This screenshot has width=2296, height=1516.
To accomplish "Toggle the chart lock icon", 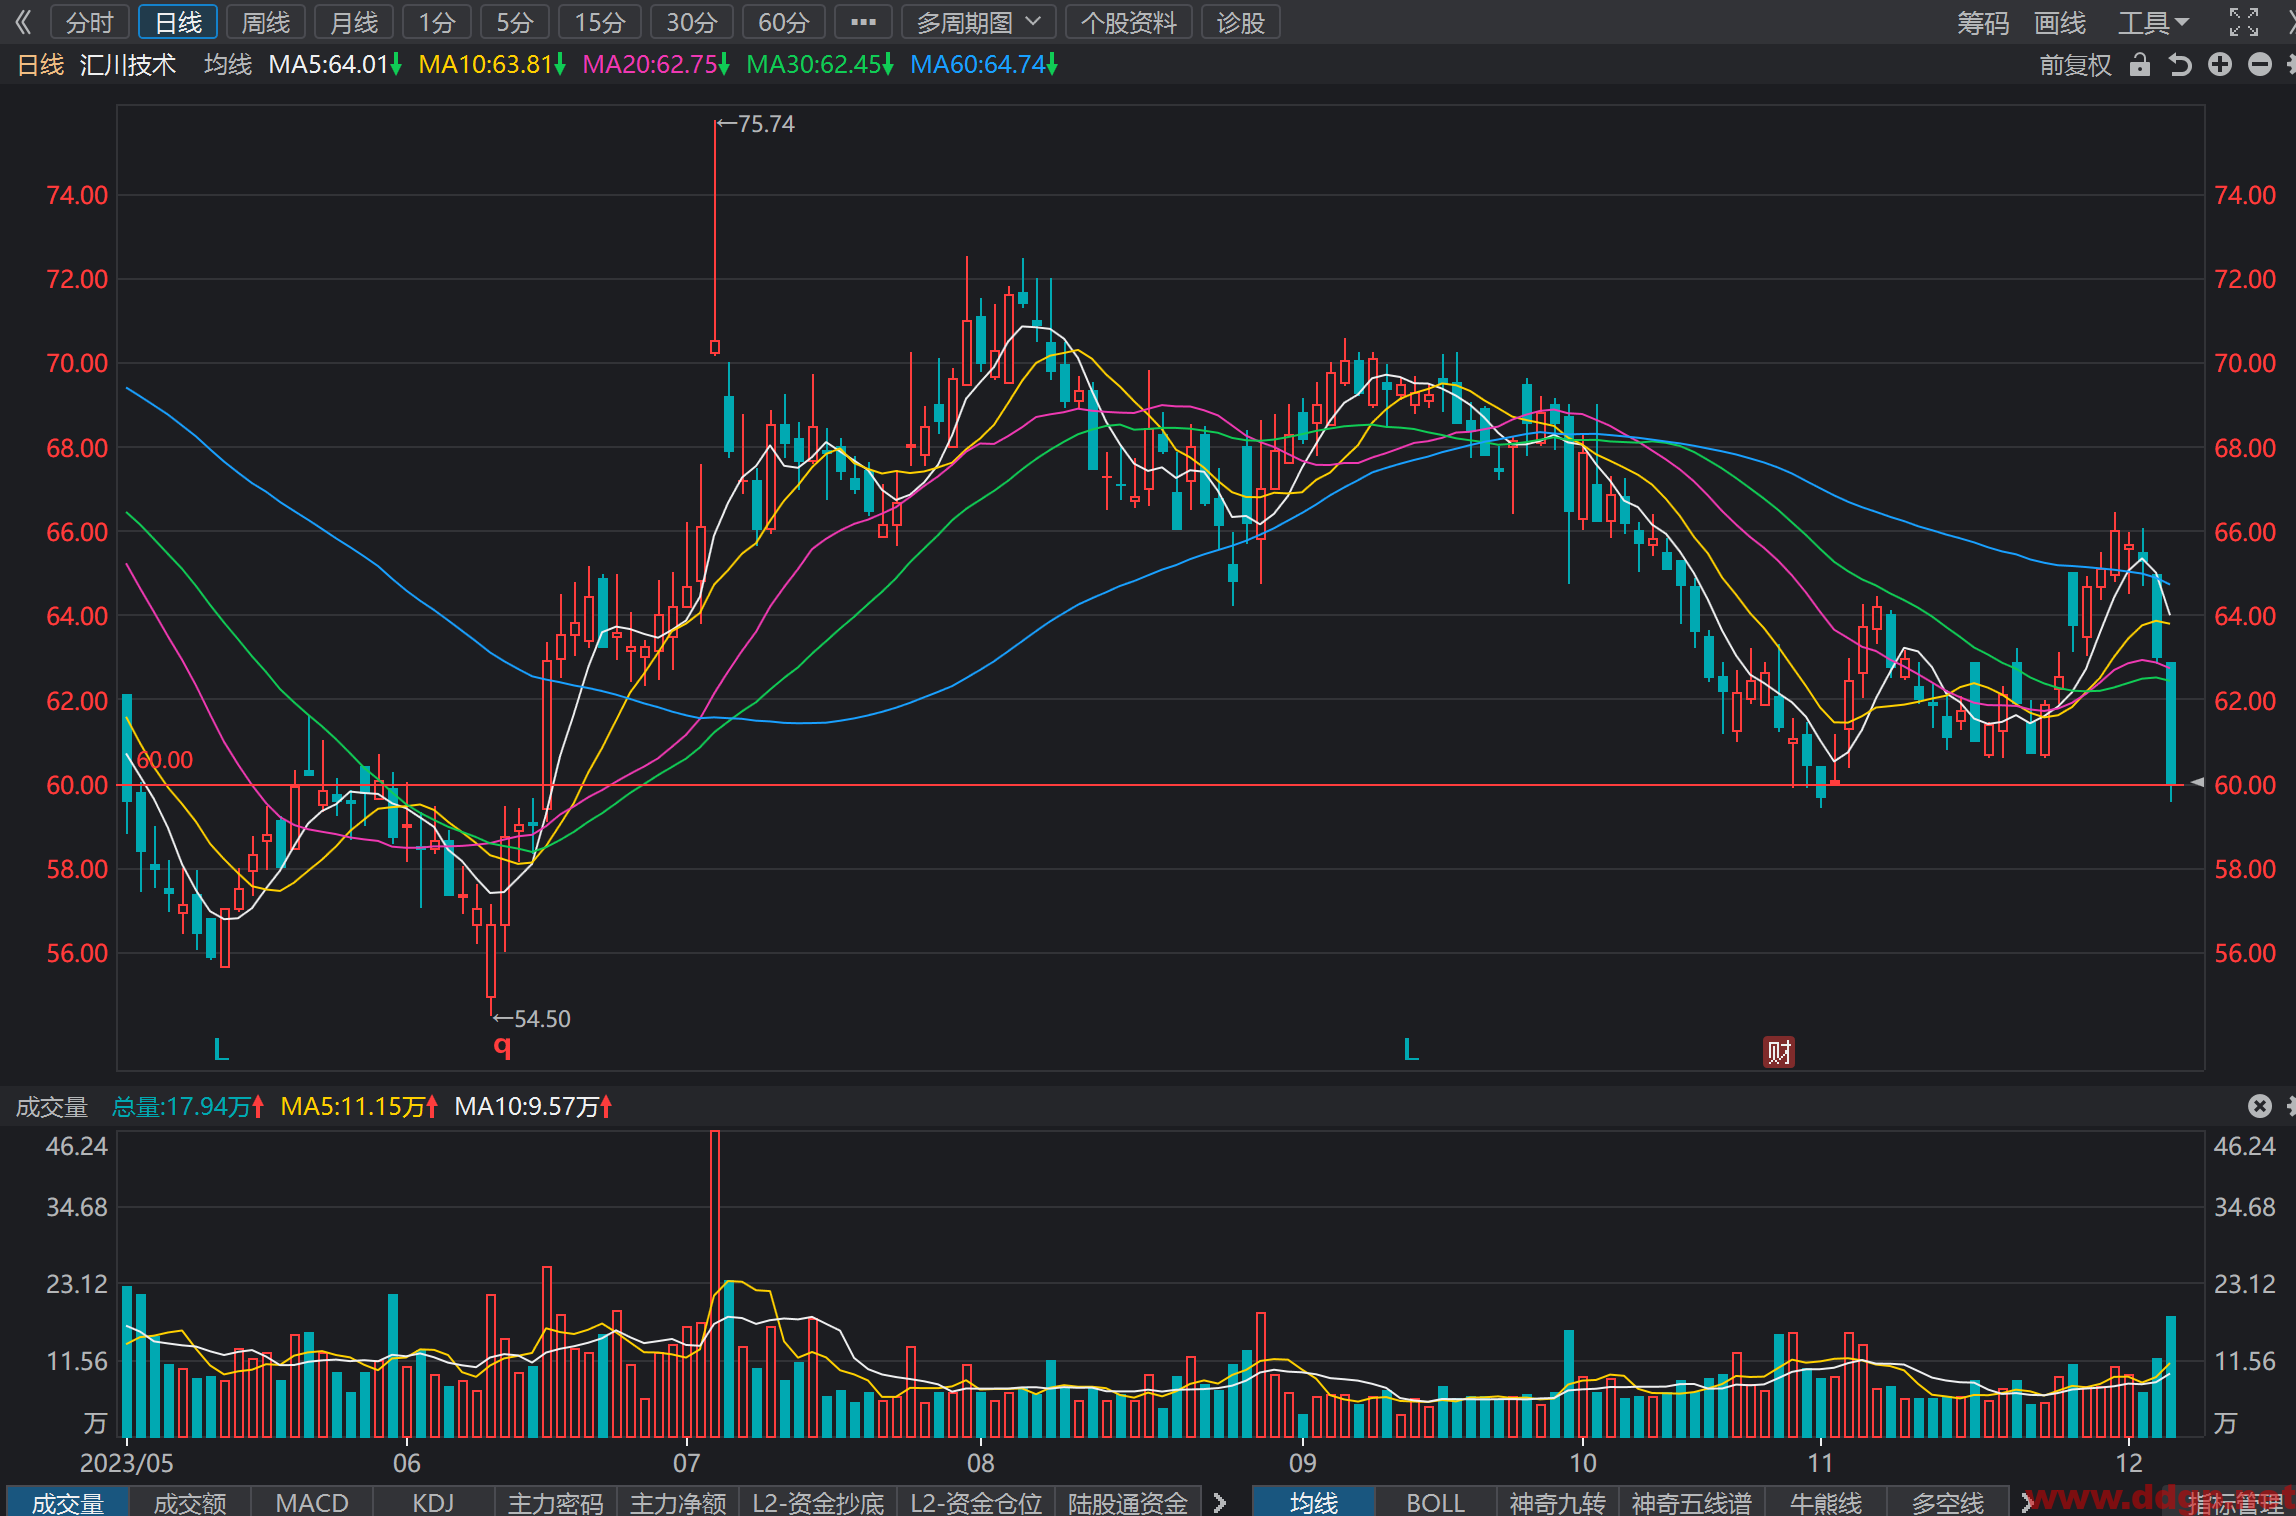I will [2139, 65].
